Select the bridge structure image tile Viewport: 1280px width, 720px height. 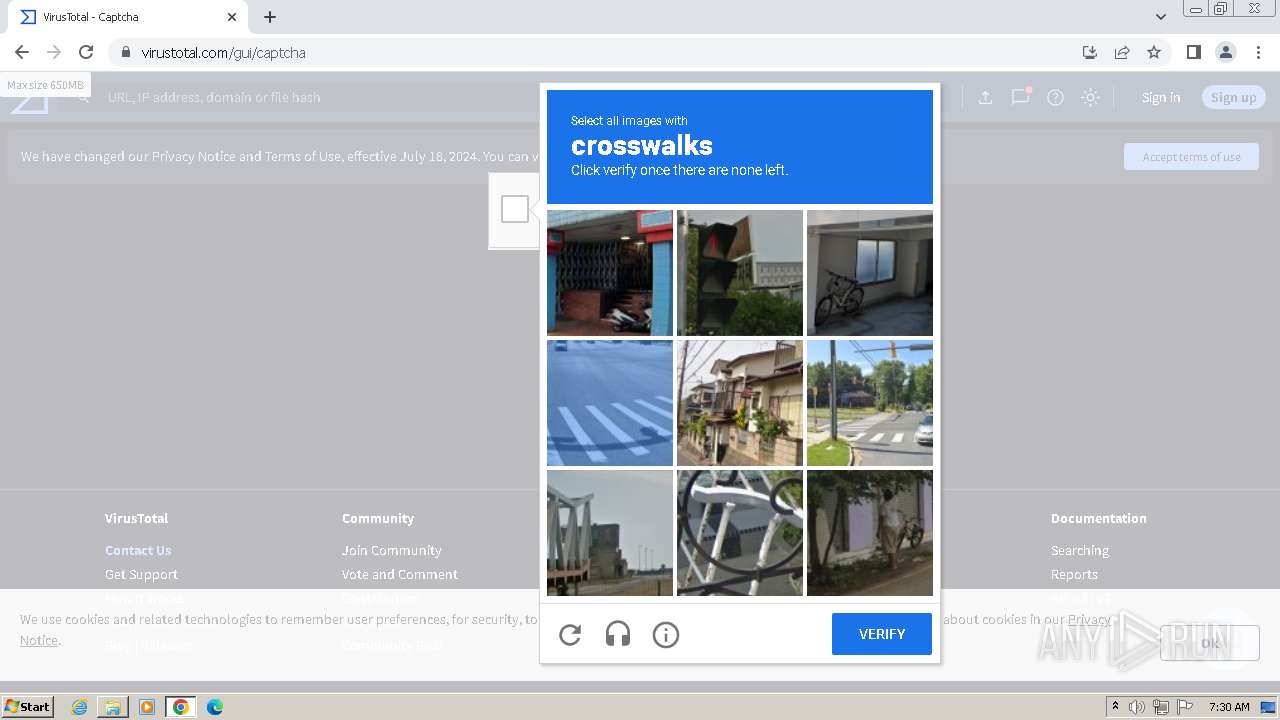(x=610, y=533)
